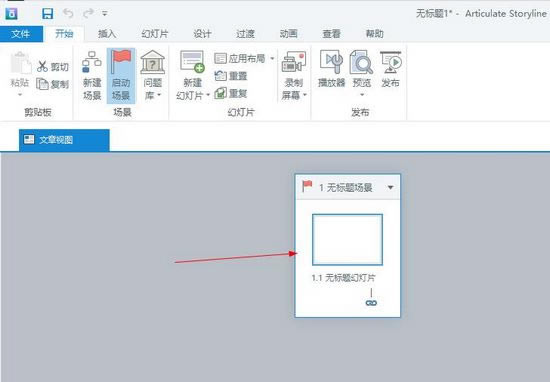
Task: Click the 复制 copy button
Action: pyautogui.click(x=53, y=84)
